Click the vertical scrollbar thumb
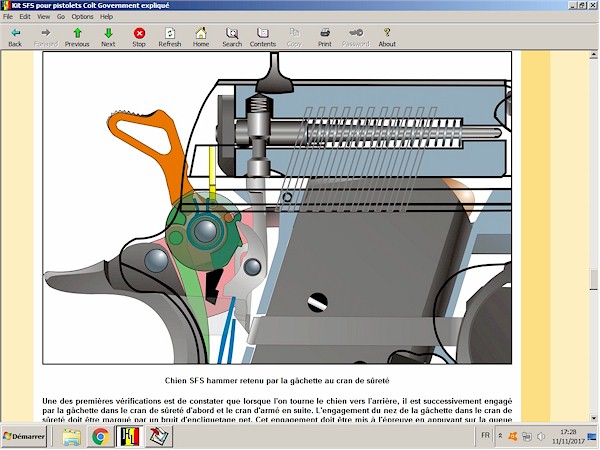600x450 pixels. (593, 279)
